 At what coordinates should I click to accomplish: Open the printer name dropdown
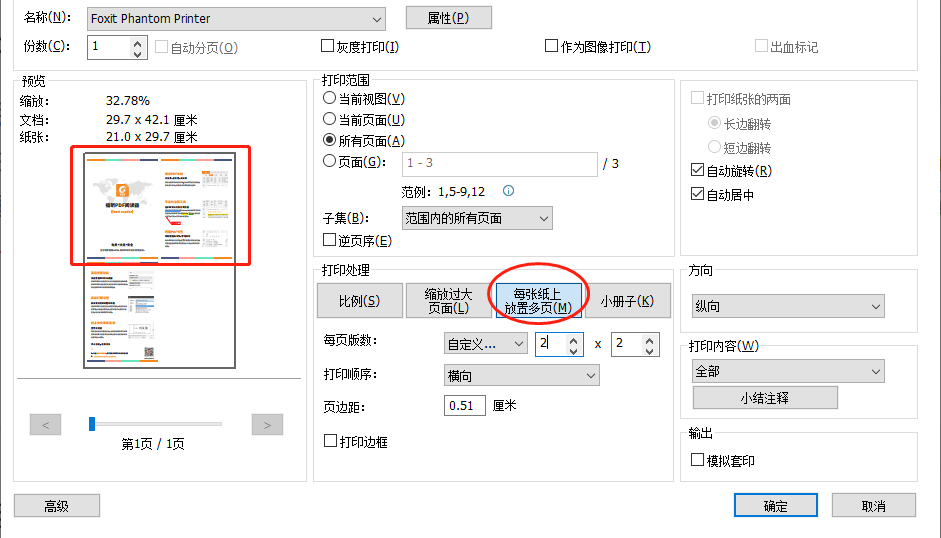(x=236, y=19)
